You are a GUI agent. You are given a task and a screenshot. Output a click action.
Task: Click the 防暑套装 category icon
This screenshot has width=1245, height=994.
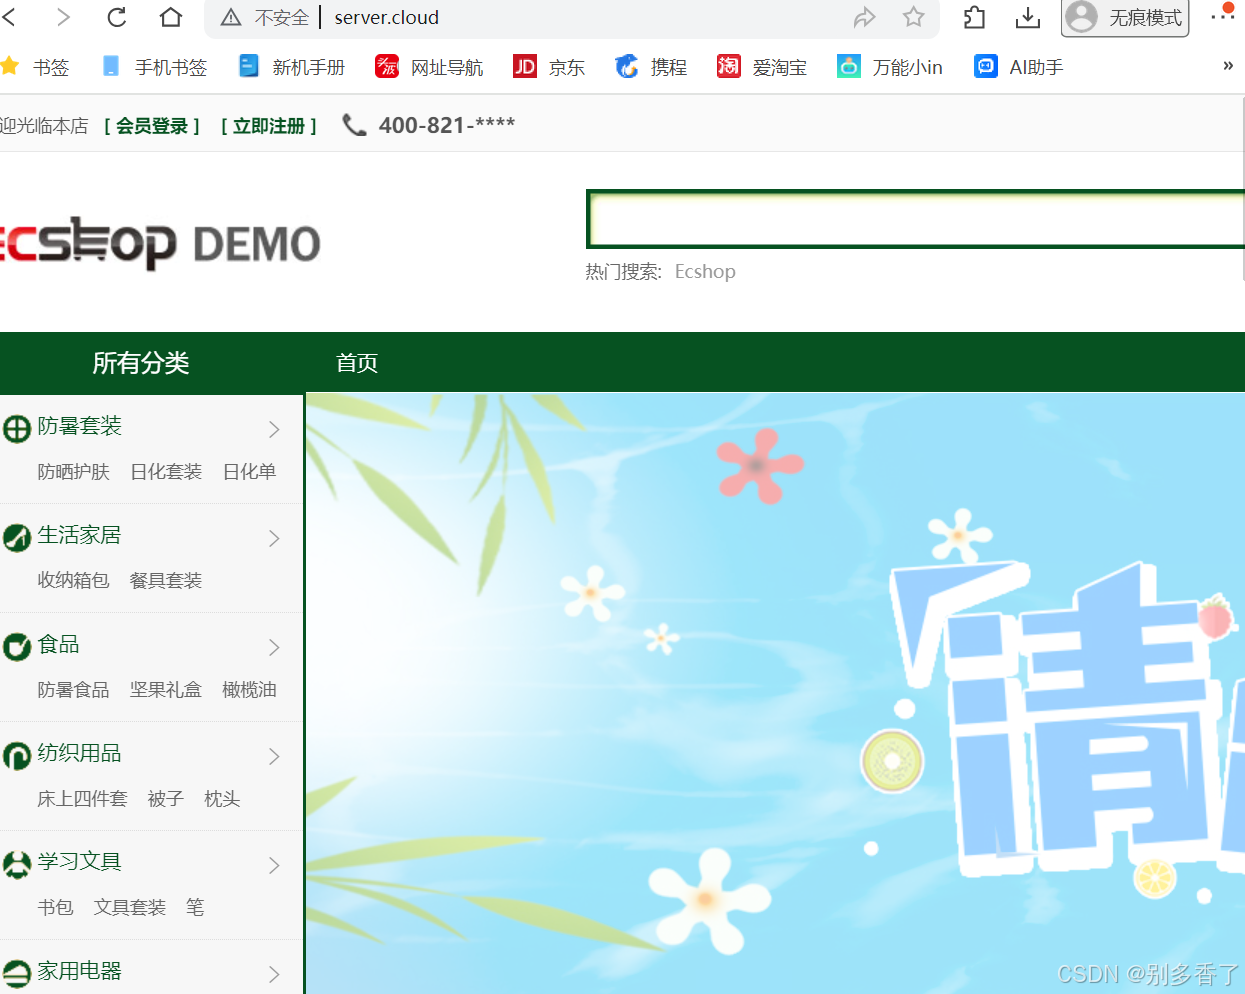pos(17,429)
